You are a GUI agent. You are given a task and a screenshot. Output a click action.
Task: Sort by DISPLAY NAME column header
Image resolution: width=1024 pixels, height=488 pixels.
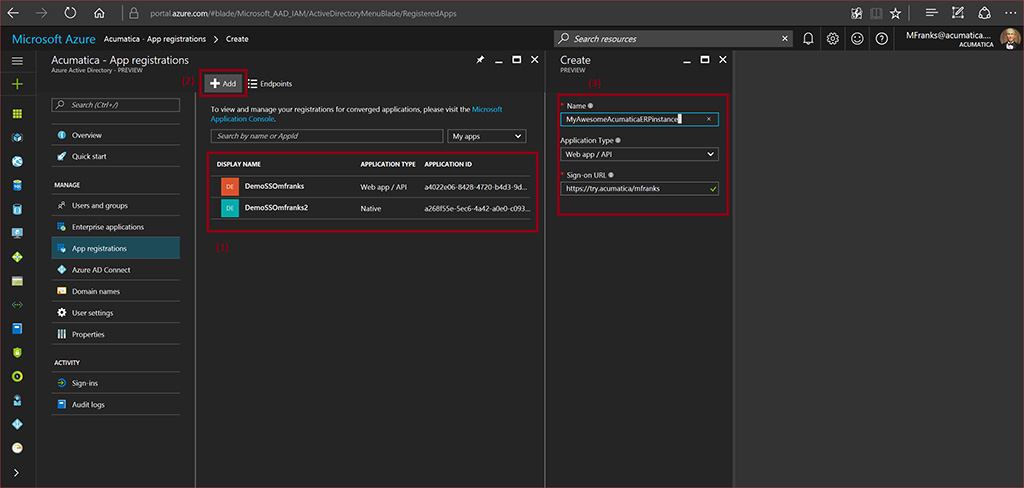tap(238, 164)
